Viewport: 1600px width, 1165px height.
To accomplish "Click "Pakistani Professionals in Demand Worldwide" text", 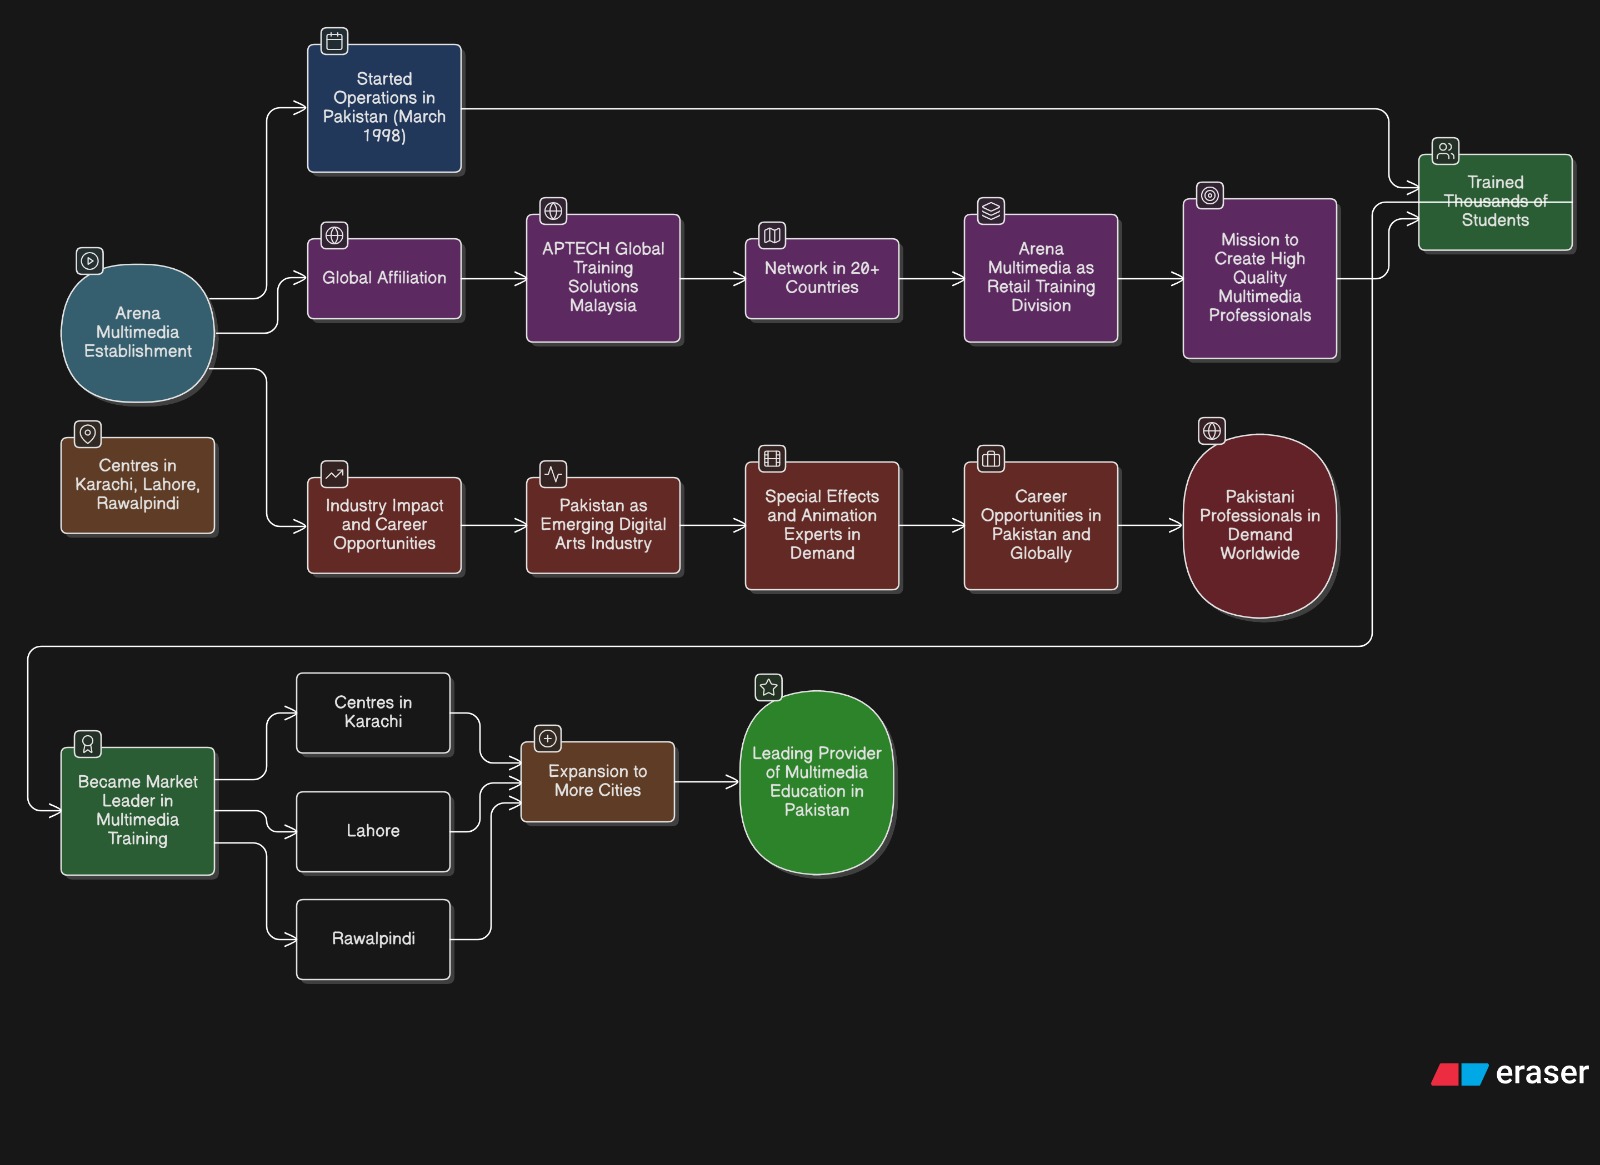I will pos(1260,524).
